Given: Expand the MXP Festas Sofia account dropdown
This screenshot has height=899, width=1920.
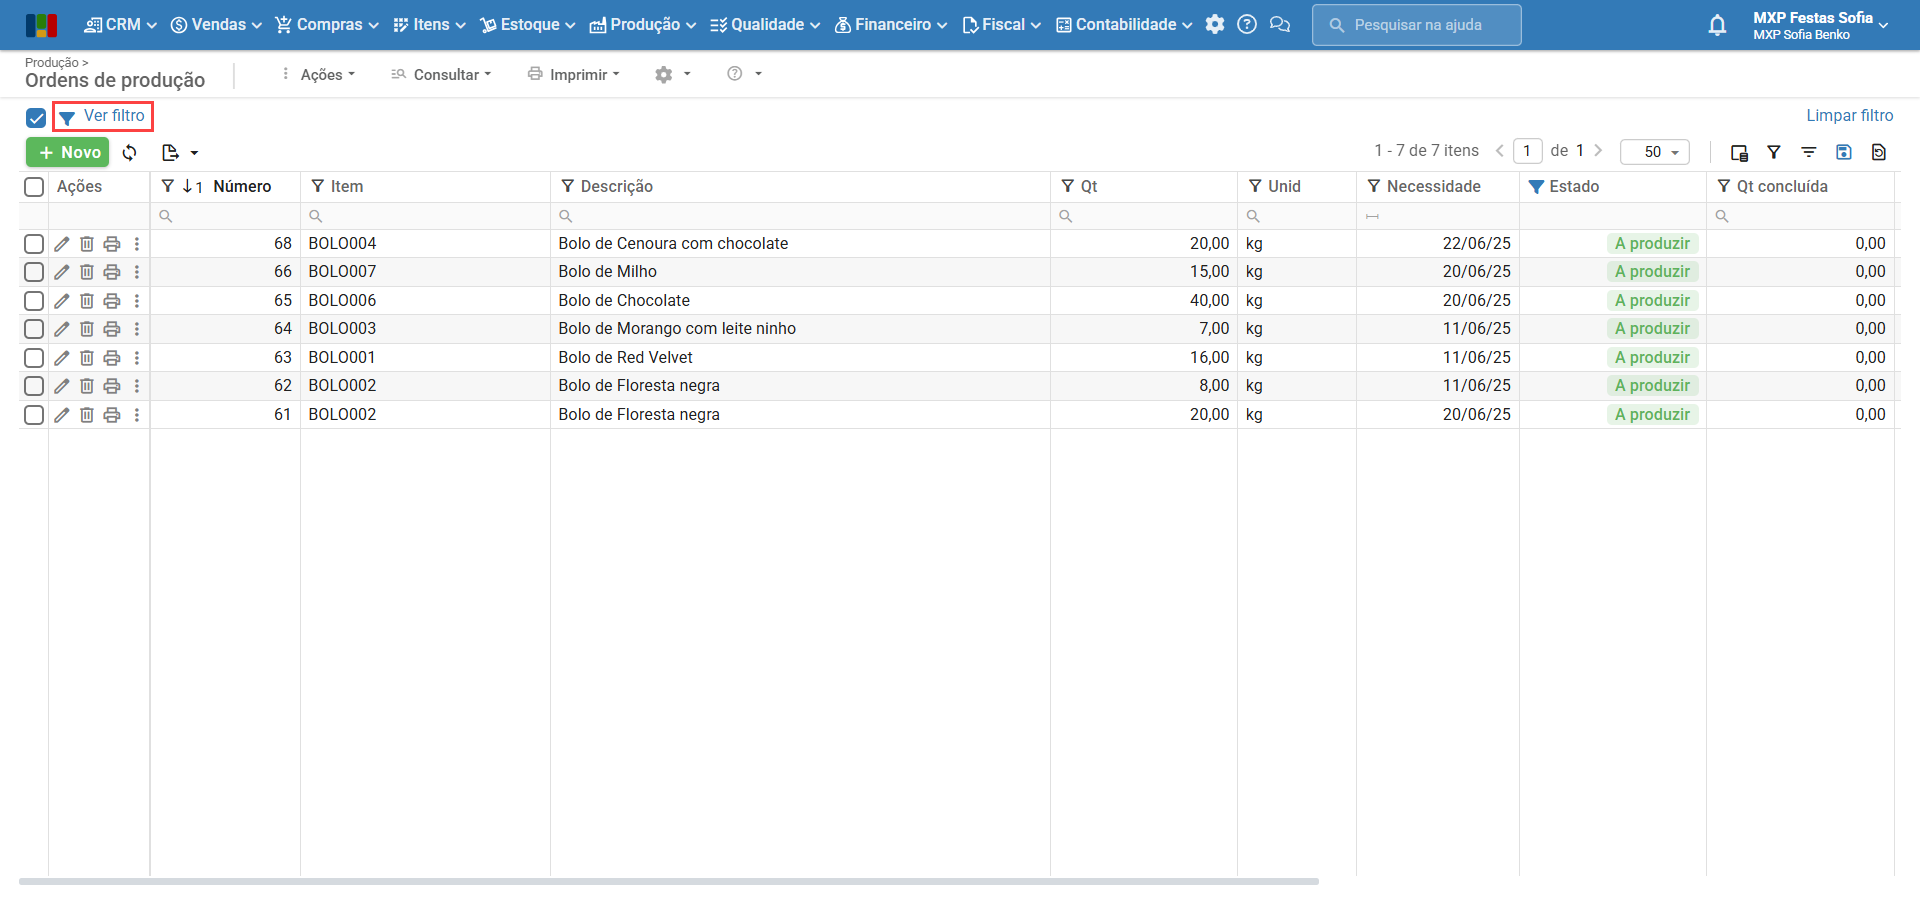Looking at the screenshot, I should coord(1820,25).
